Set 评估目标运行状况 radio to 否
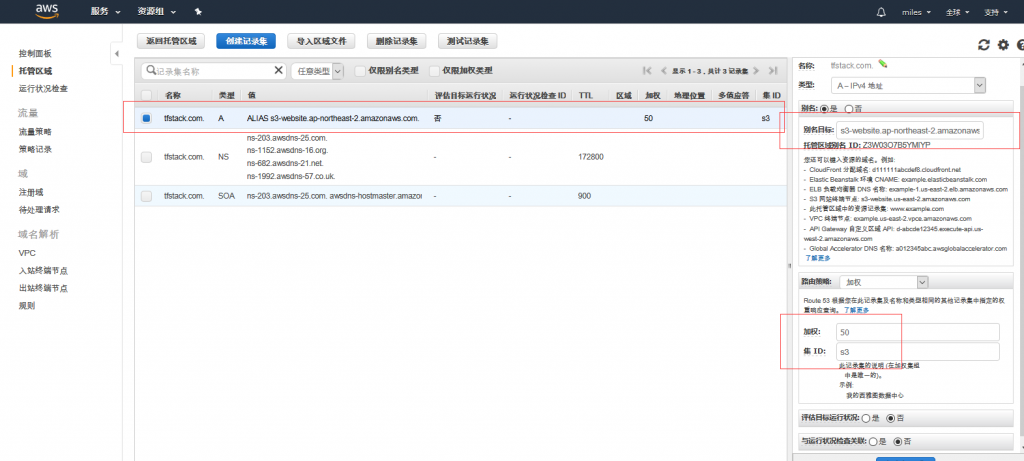This screenshot has width=1024, height=461. pos(891,418)
